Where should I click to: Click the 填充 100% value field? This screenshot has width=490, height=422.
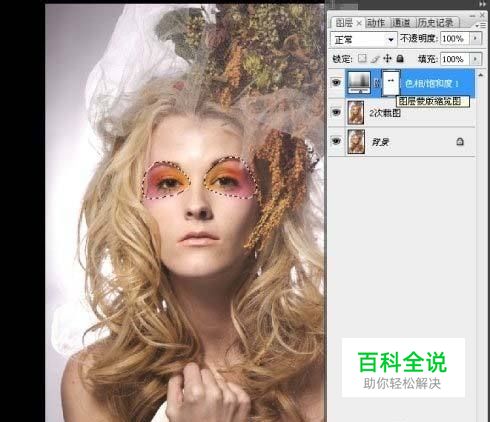[x=455, y=59]
